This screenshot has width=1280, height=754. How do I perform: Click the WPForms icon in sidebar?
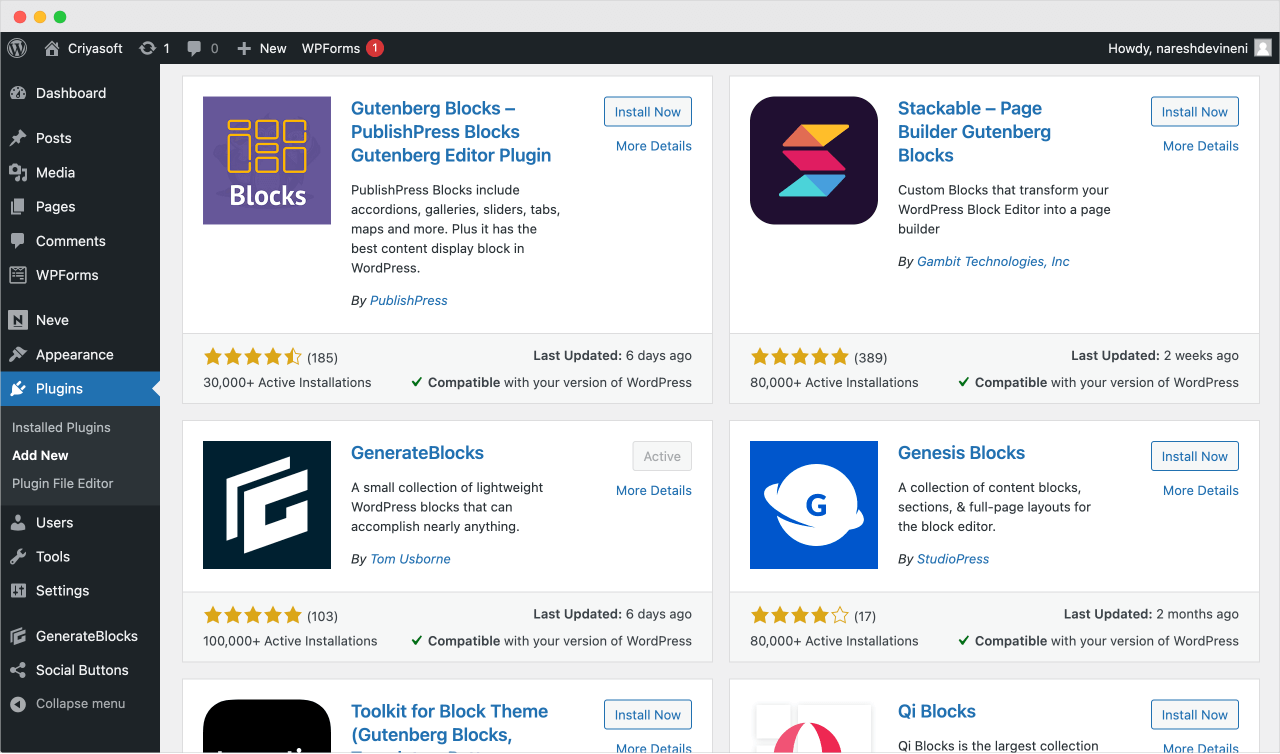pos(18,275)
